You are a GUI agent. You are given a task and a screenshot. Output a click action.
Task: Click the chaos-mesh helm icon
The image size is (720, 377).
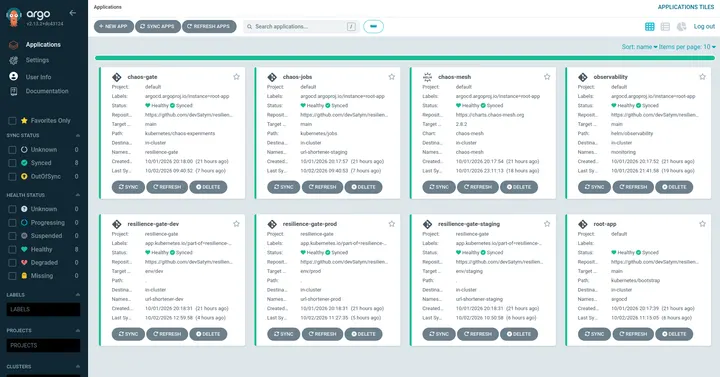click(x=428, y=77)
